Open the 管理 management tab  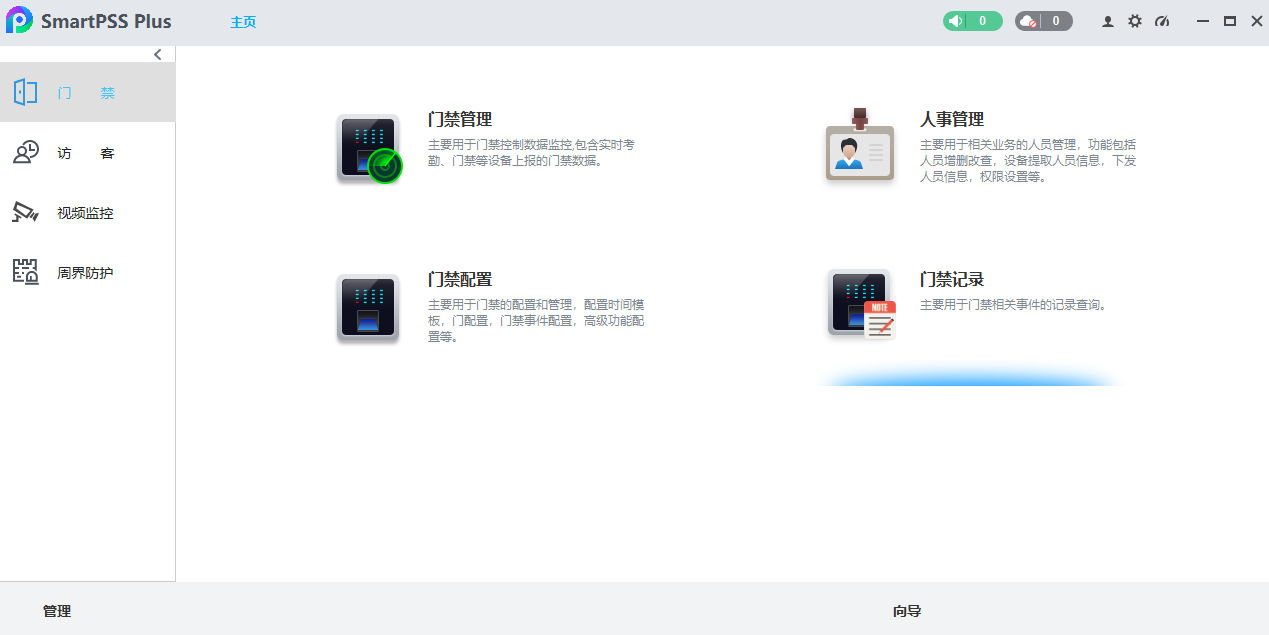click(x=57, y=610)
